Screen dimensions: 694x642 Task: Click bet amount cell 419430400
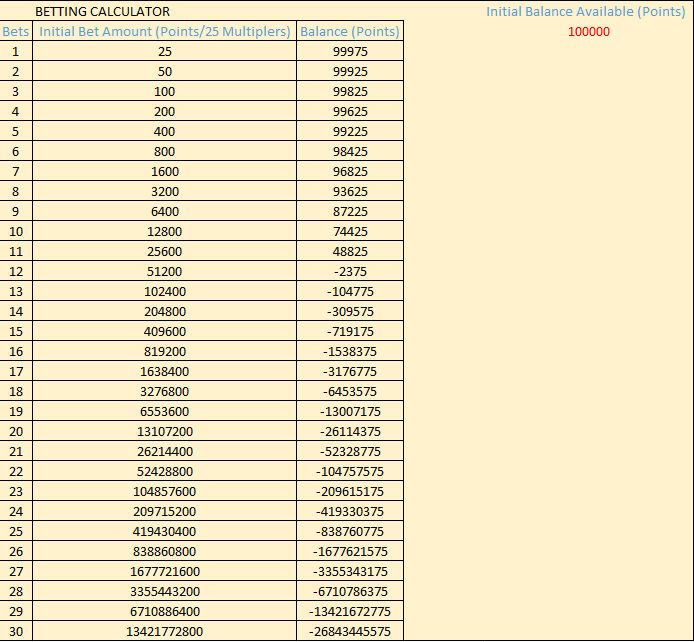(165, 531)
